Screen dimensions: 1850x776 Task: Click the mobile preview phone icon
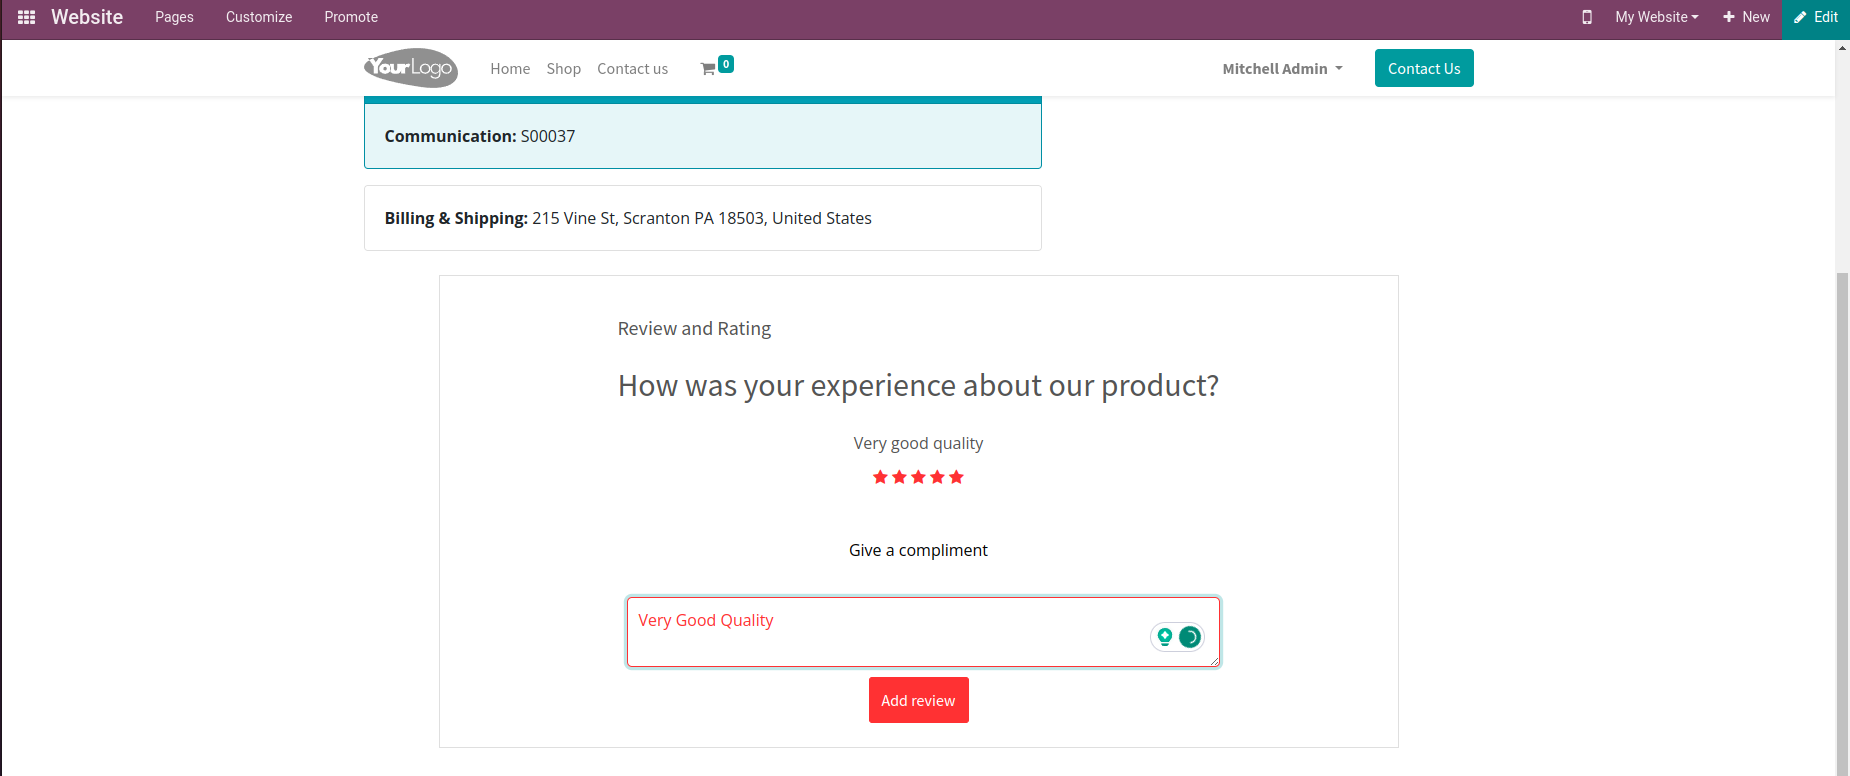coord(1587,17)
